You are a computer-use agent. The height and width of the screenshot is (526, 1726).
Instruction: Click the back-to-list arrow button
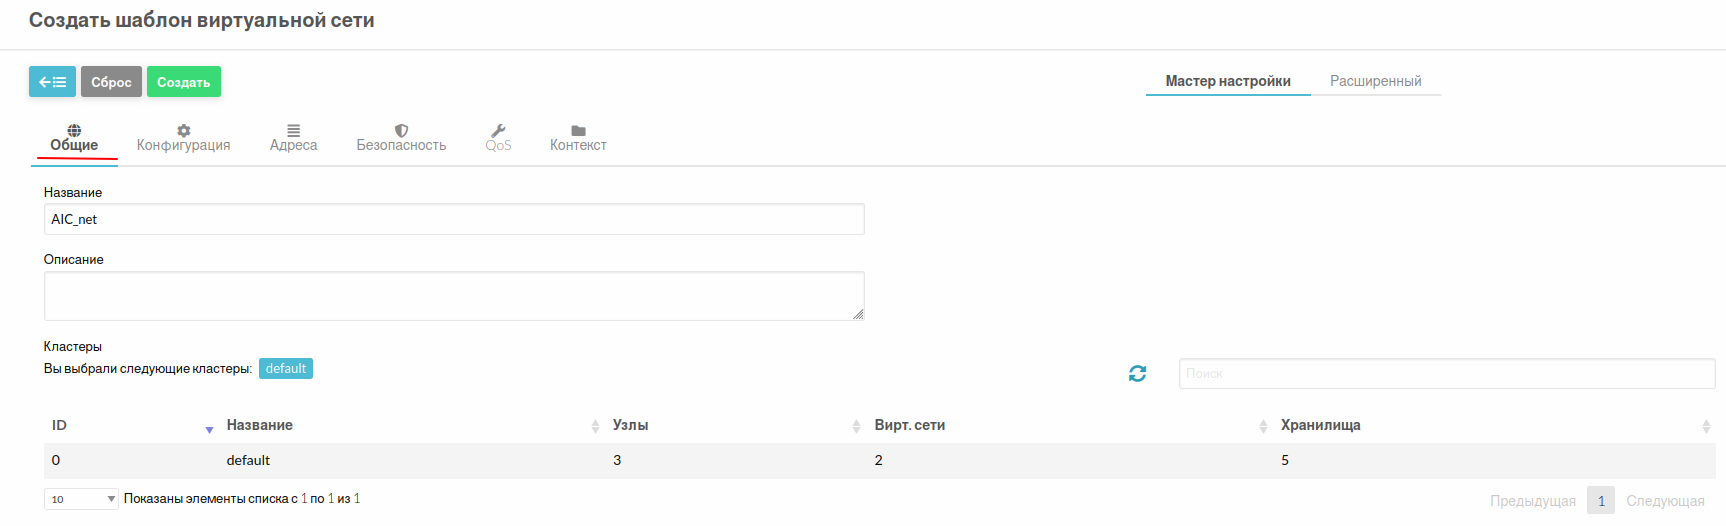coord(52,82)
